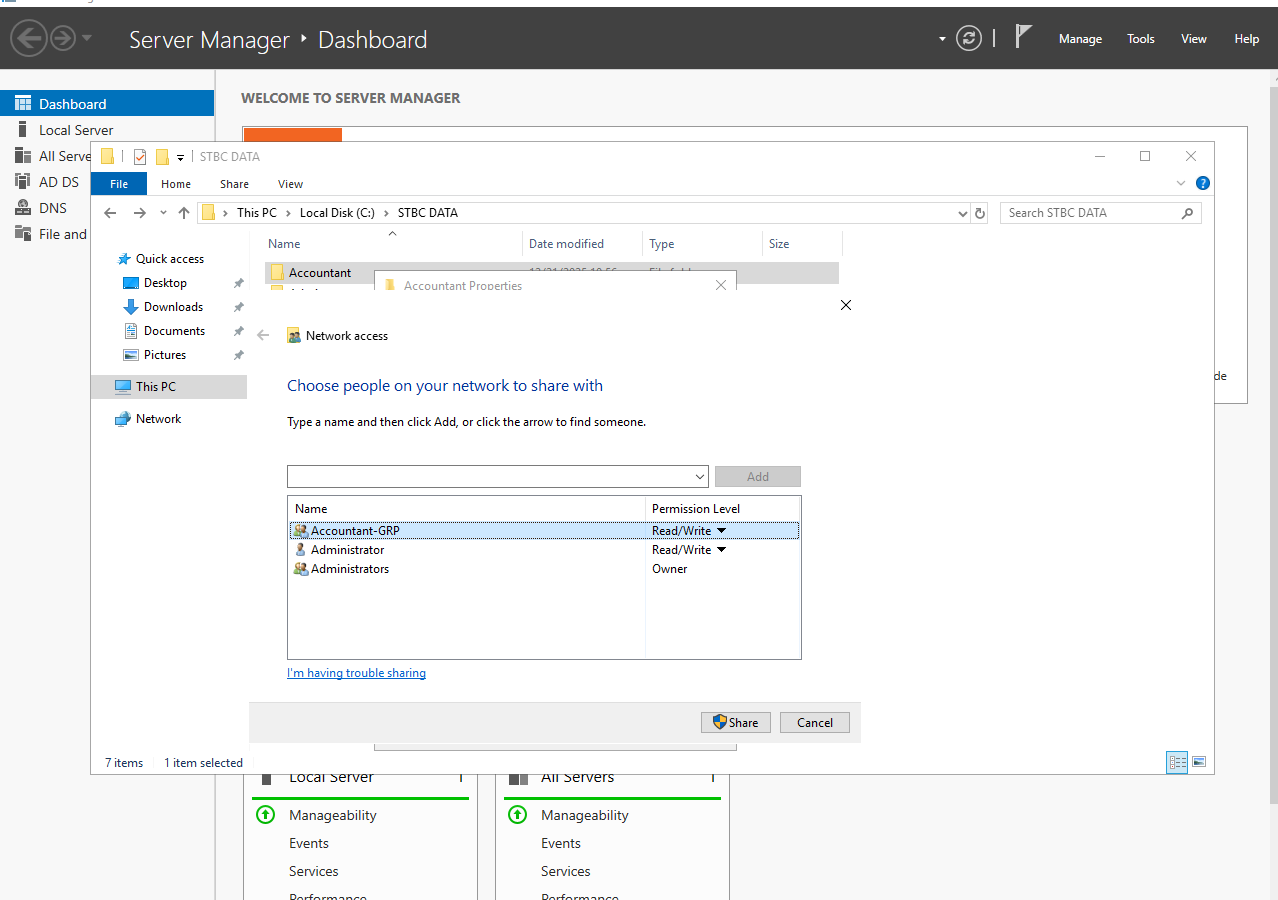Screen dimensions: 1278x900
Task: Click the DNS sidebar icon
Action: (x=22, y=208)
